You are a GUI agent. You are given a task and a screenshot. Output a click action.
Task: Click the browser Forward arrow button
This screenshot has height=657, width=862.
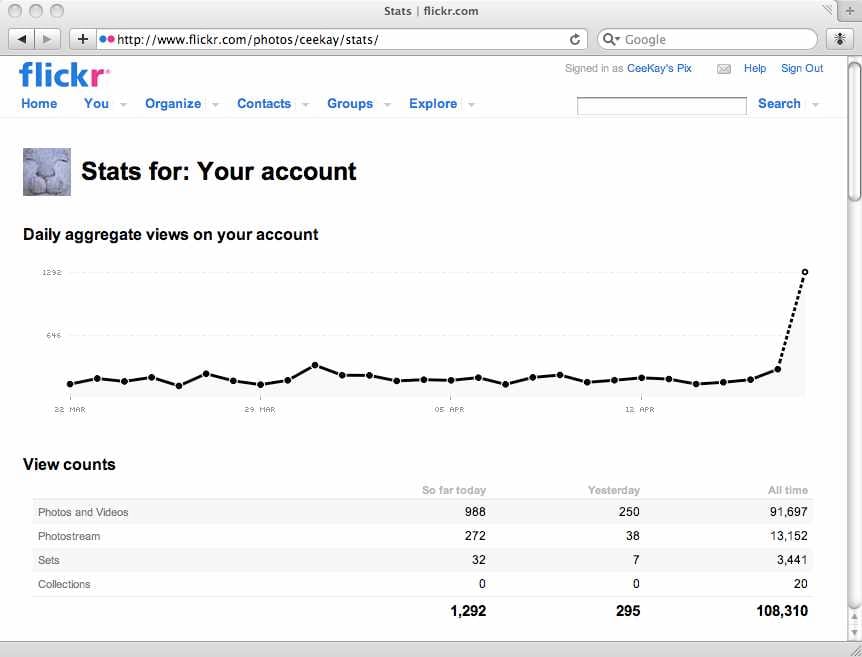[x=48, y=39]
